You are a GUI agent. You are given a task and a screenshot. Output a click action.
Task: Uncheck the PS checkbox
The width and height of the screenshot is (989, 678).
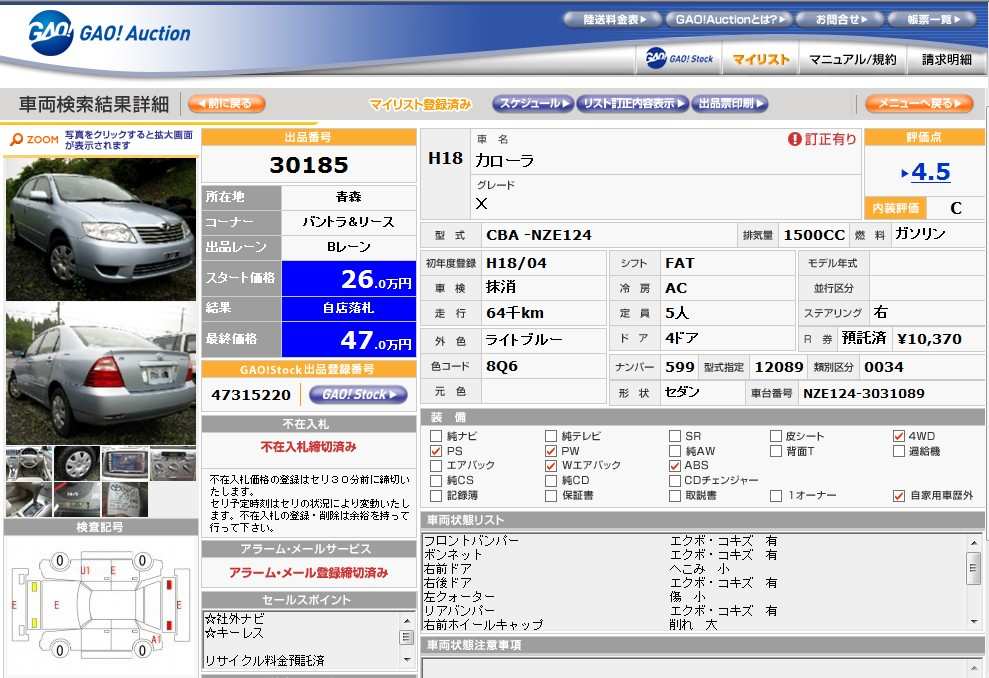(436, 451)
